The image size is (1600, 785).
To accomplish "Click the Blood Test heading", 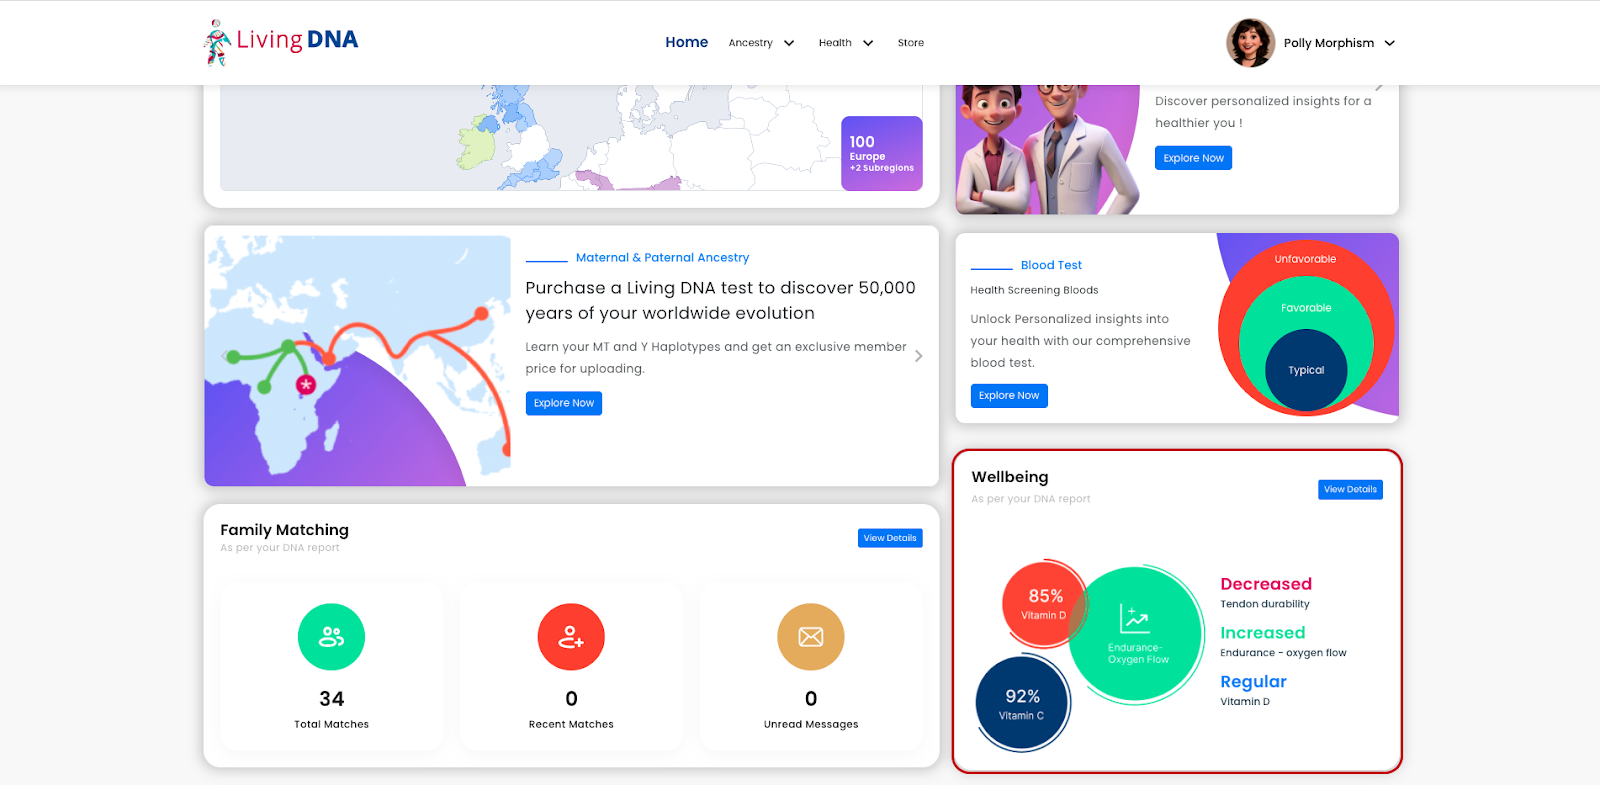I will [1051, 265].
